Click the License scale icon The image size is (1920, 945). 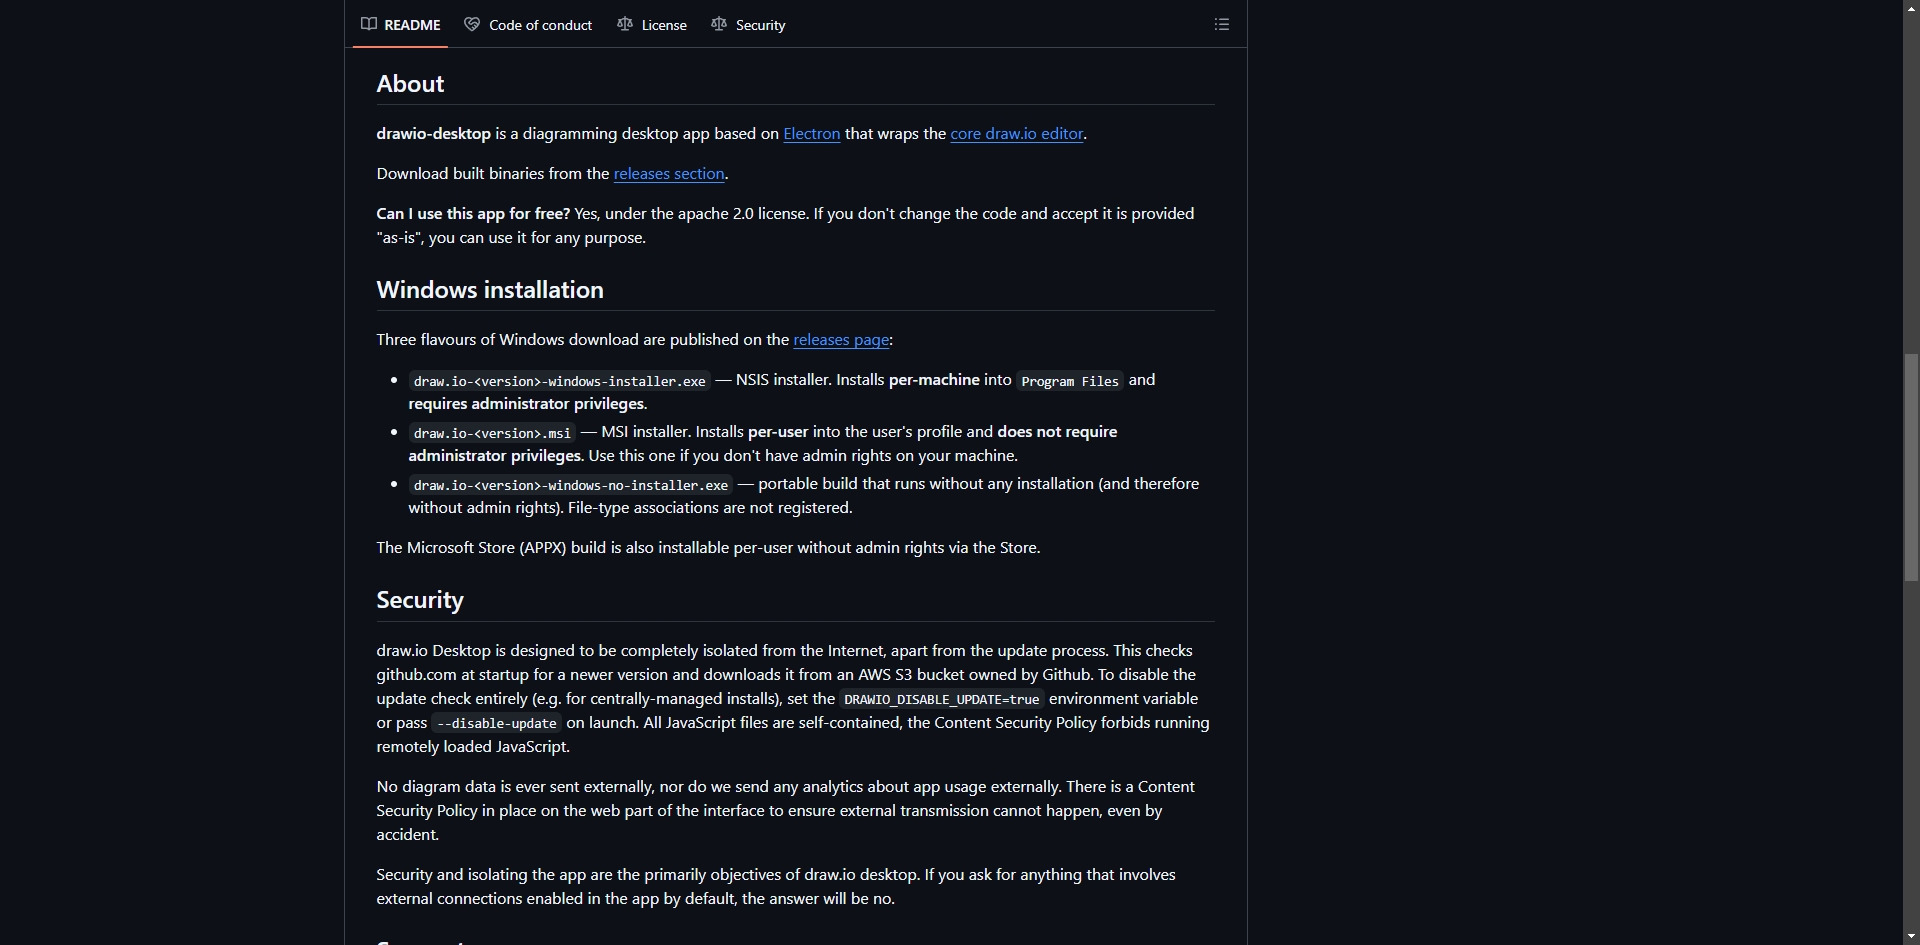coord(625,24)
